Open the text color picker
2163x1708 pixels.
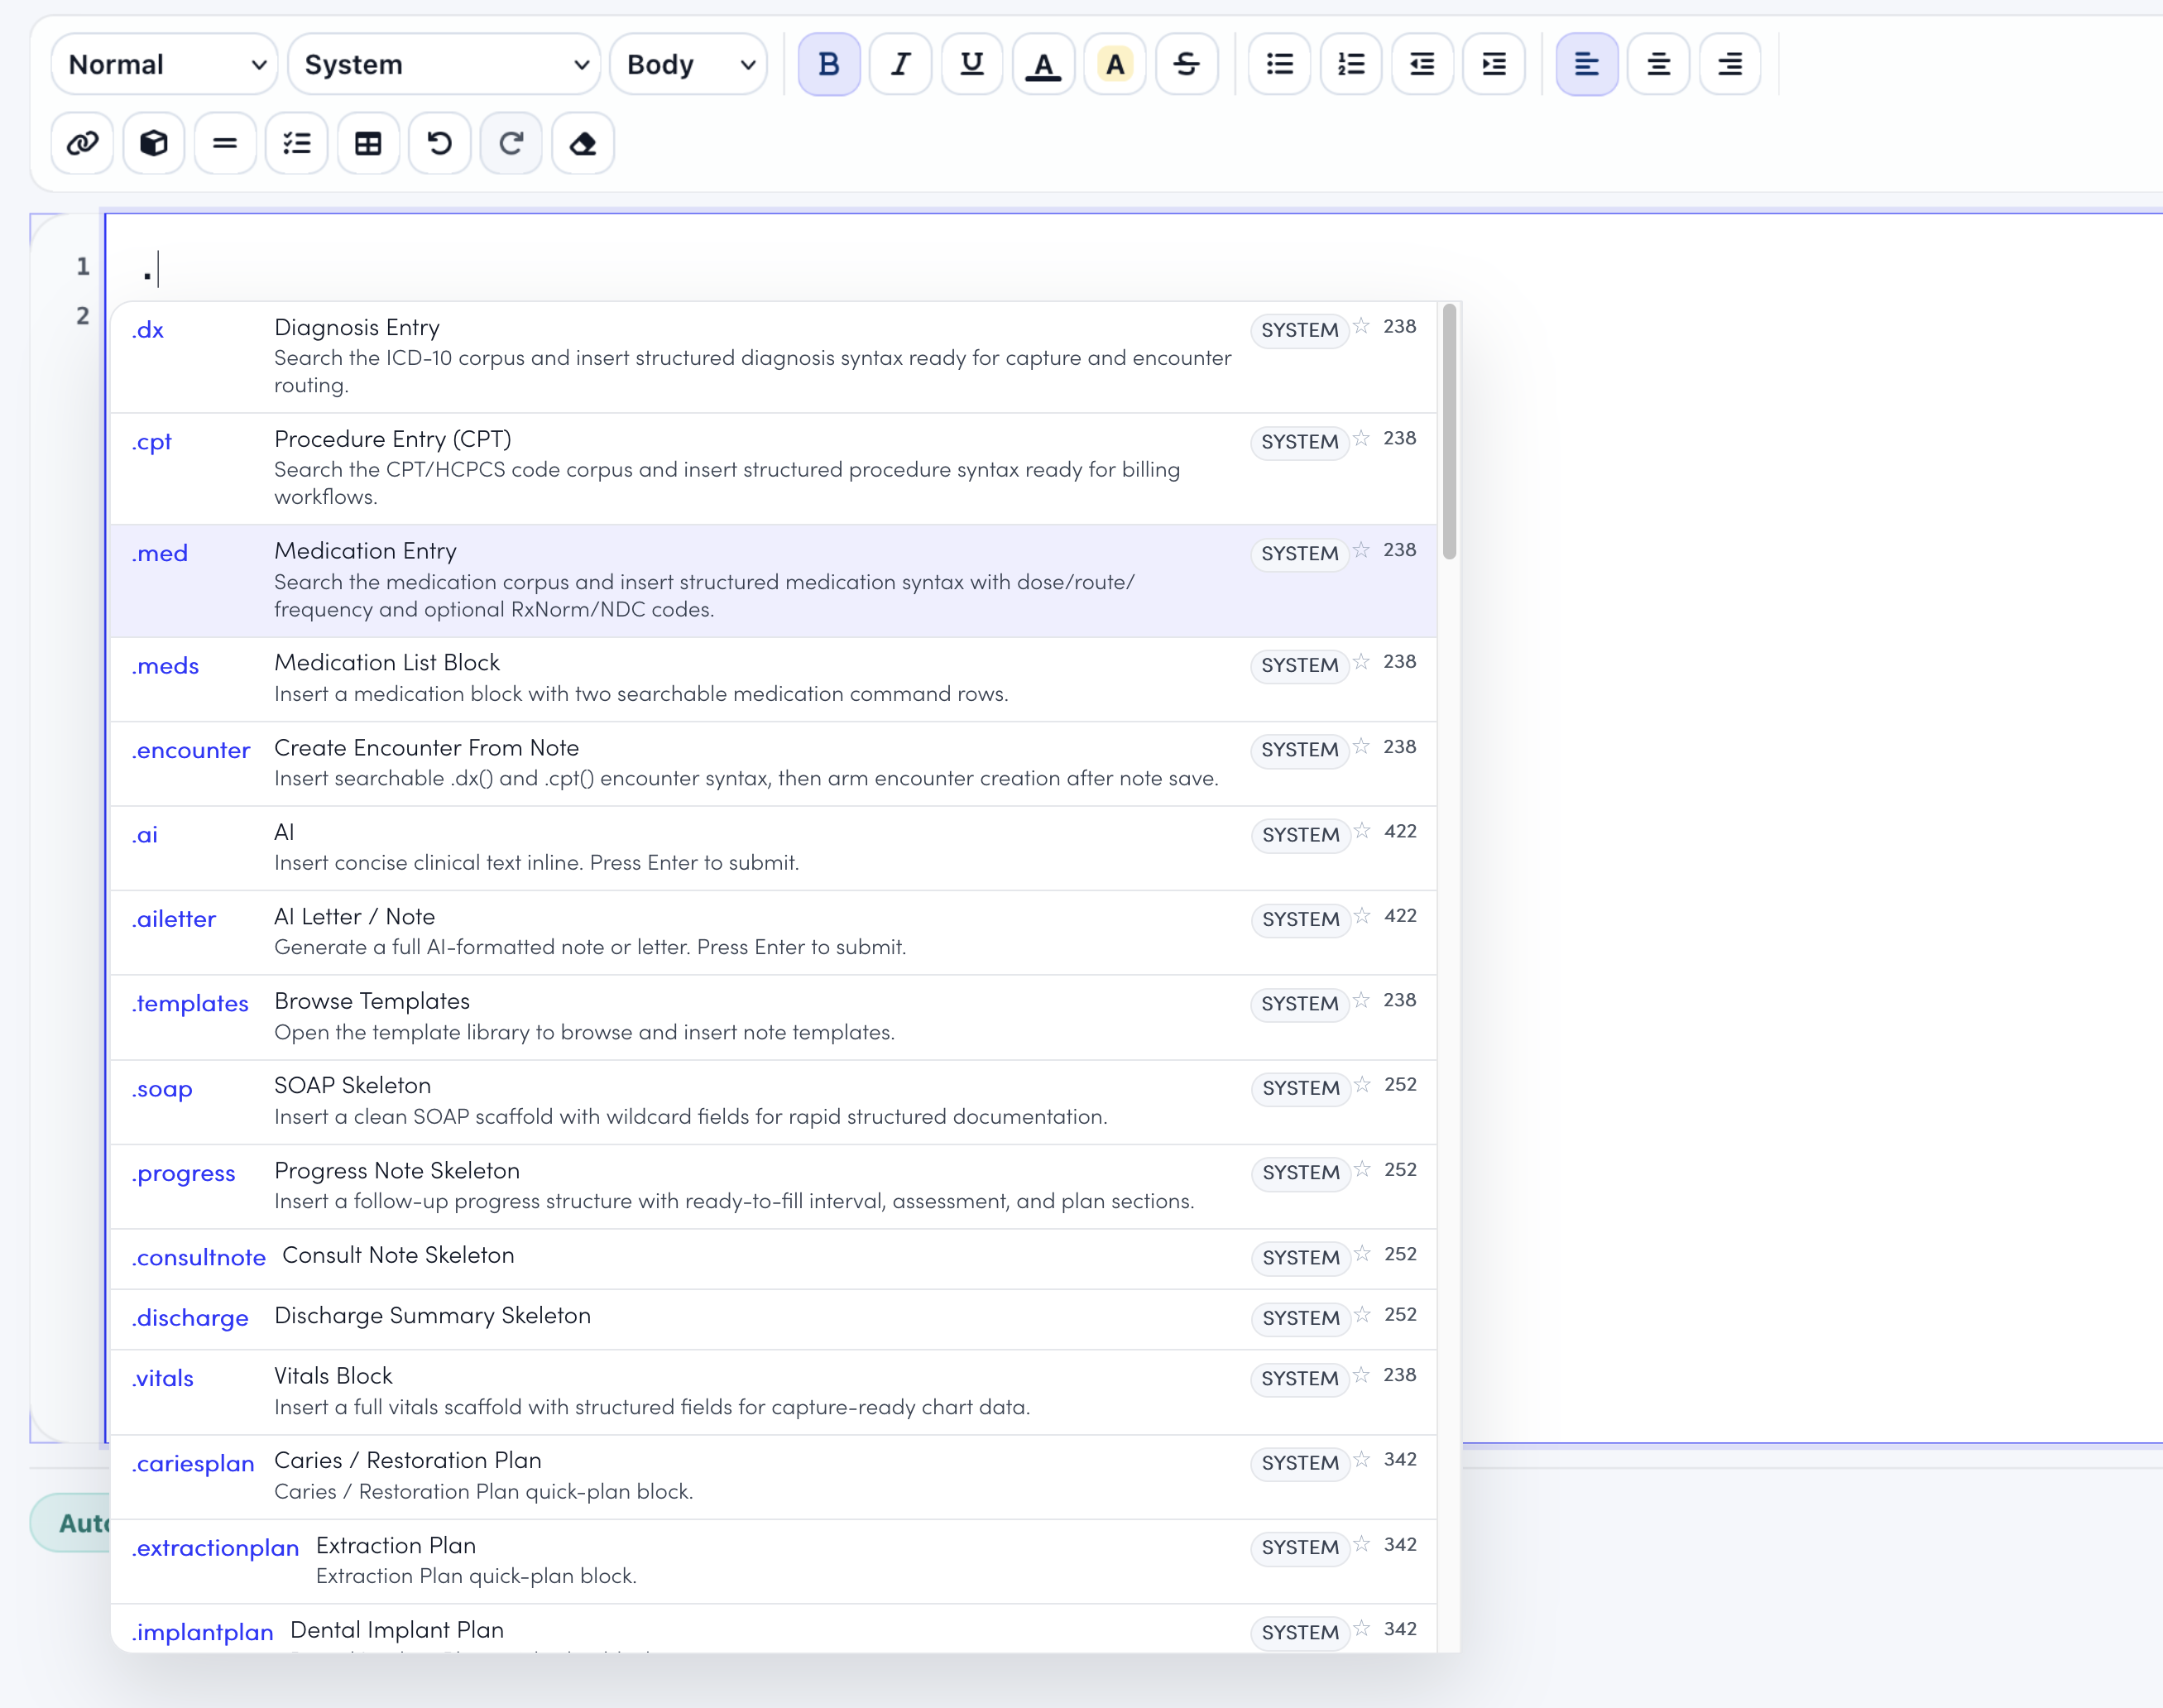coord(1043,64)
